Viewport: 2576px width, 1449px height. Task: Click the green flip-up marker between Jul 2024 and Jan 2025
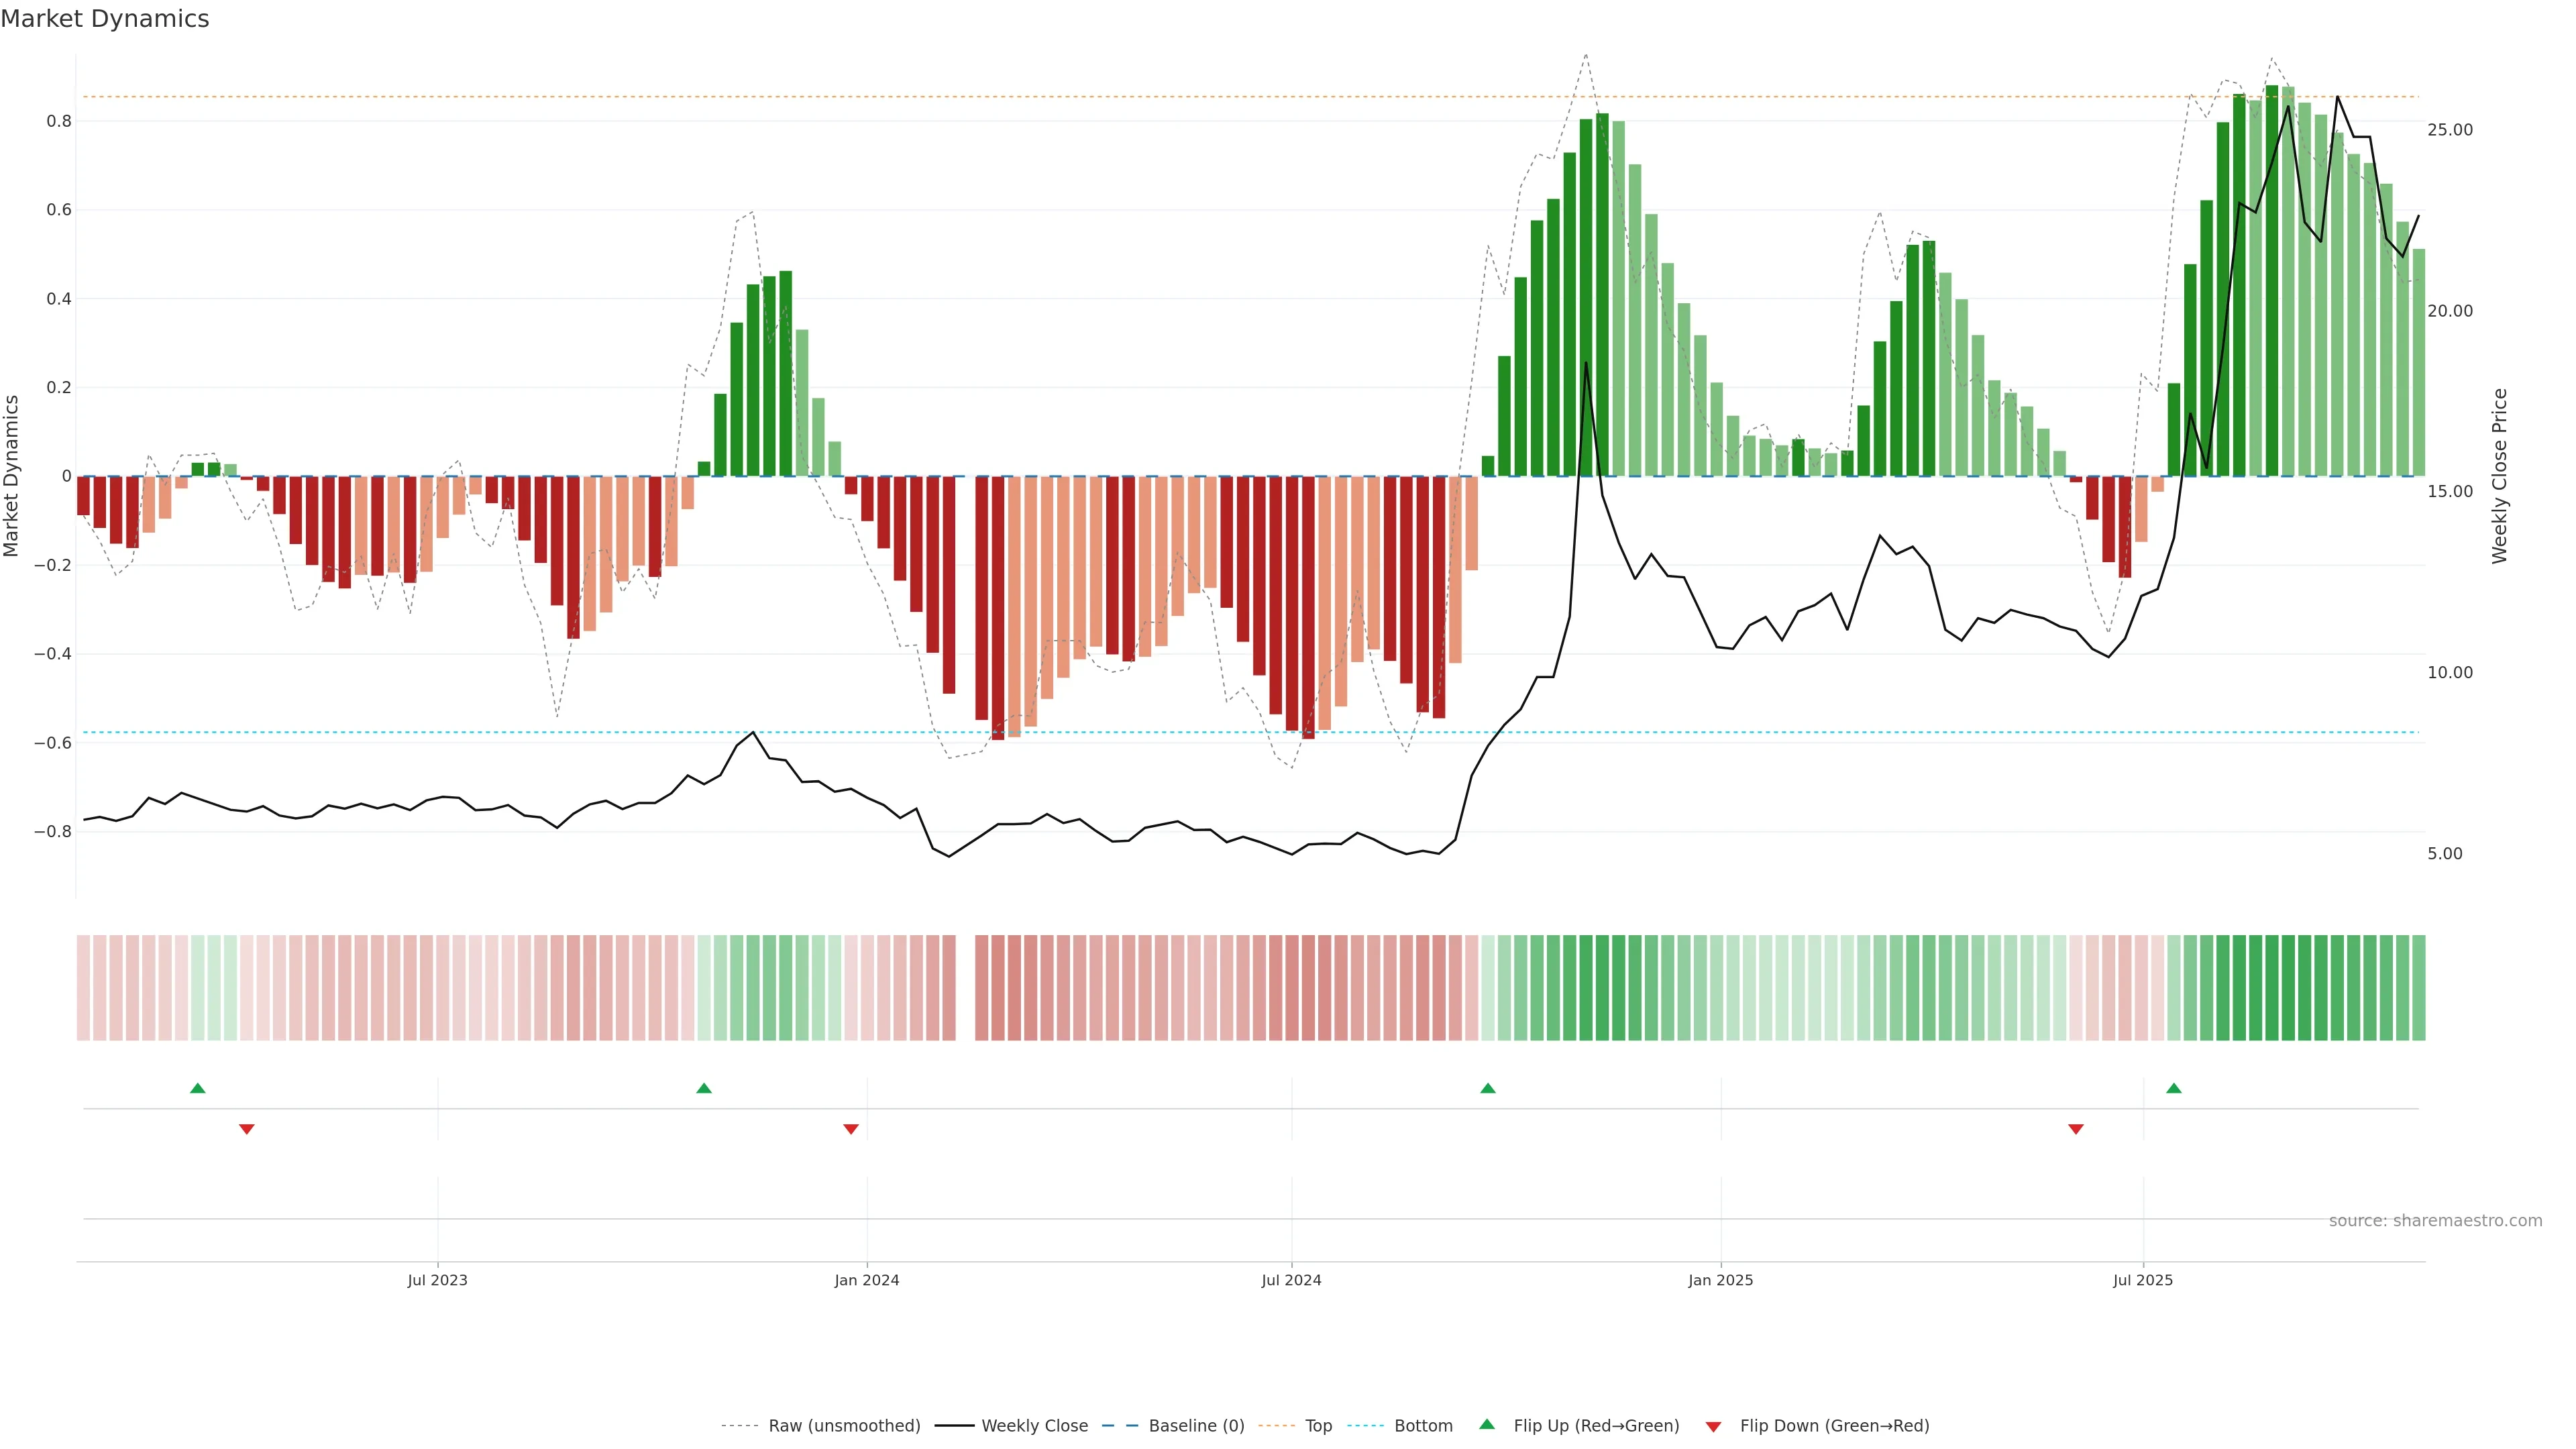1488,1088
